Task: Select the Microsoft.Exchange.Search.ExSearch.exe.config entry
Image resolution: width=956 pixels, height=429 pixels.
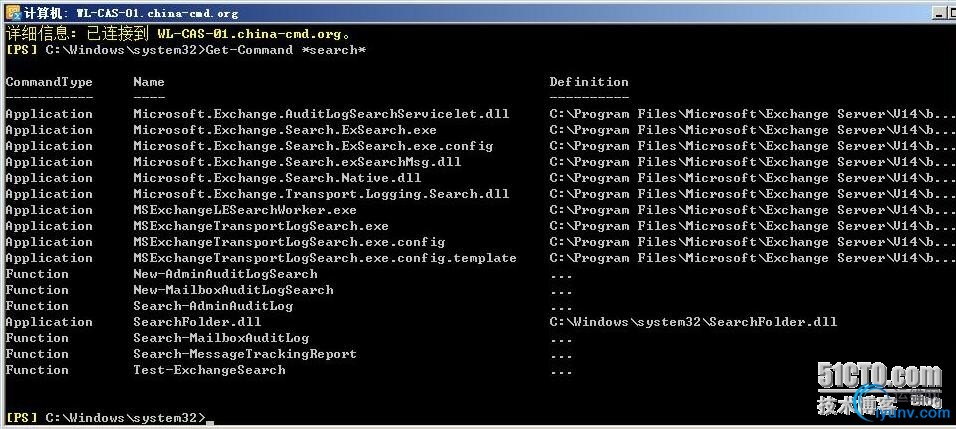Action: click(x=313, y=146)
